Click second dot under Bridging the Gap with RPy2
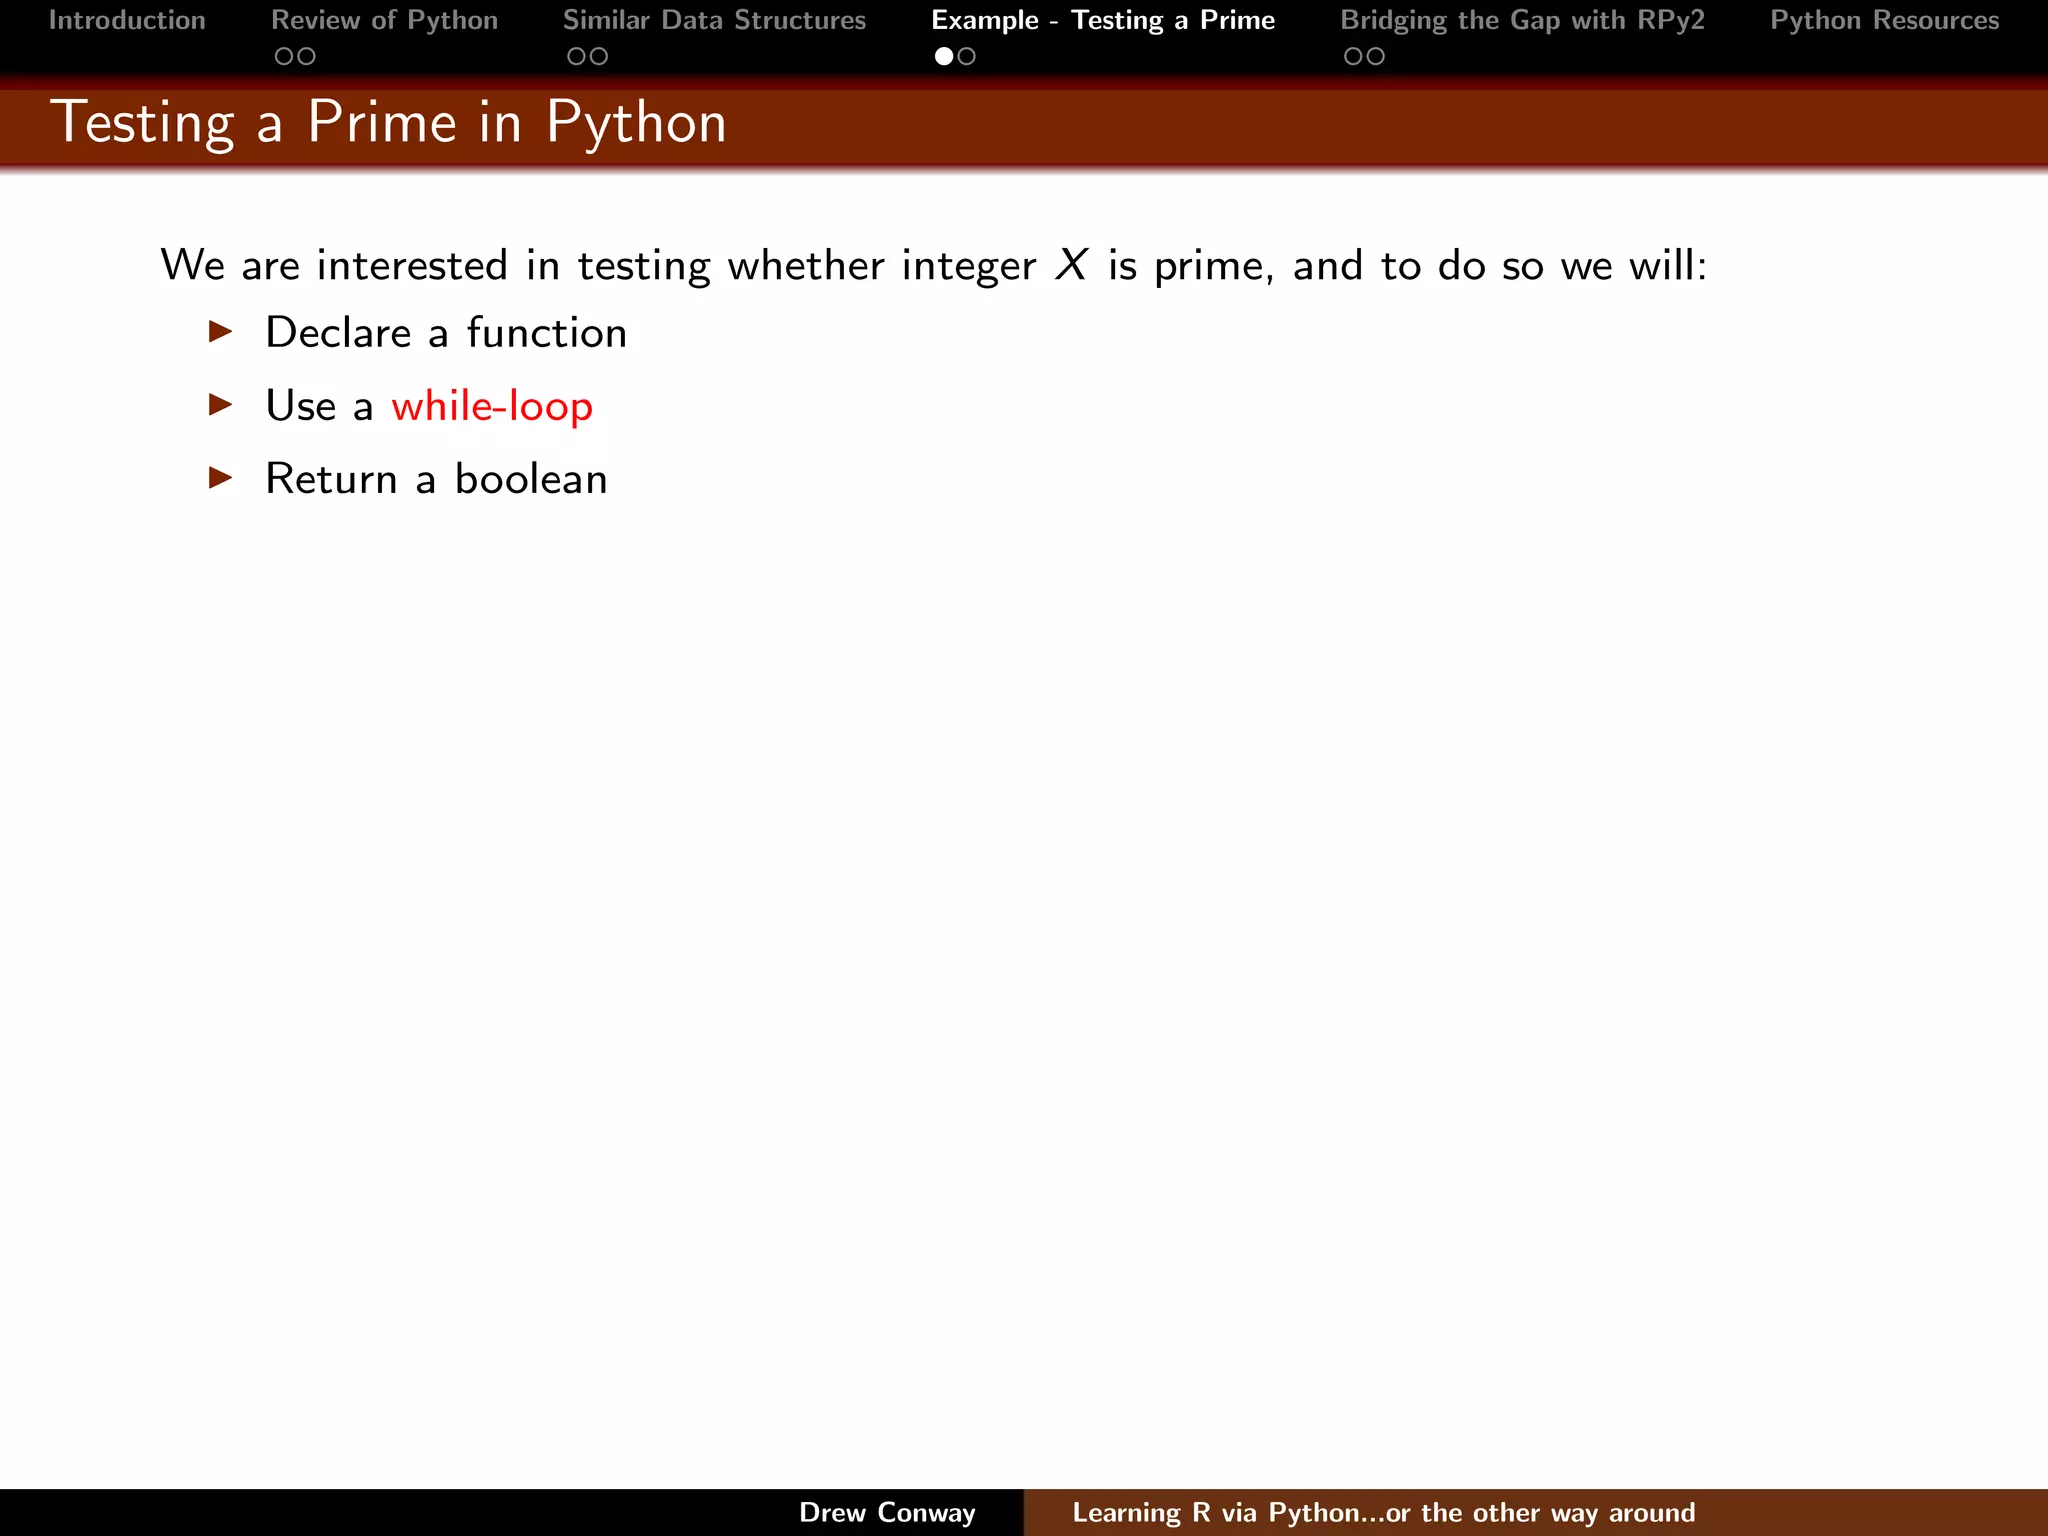This screenshot has height=1536, width=2048. pos(1376,57)
